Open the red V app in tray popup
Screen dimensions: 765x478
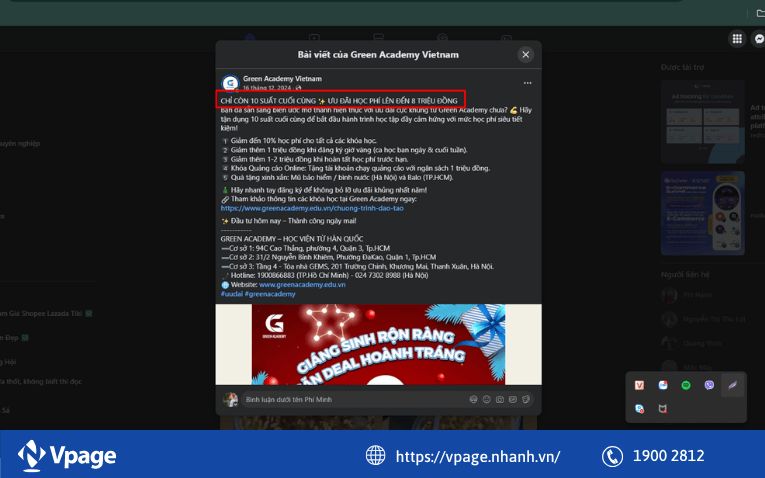(639, 385)
